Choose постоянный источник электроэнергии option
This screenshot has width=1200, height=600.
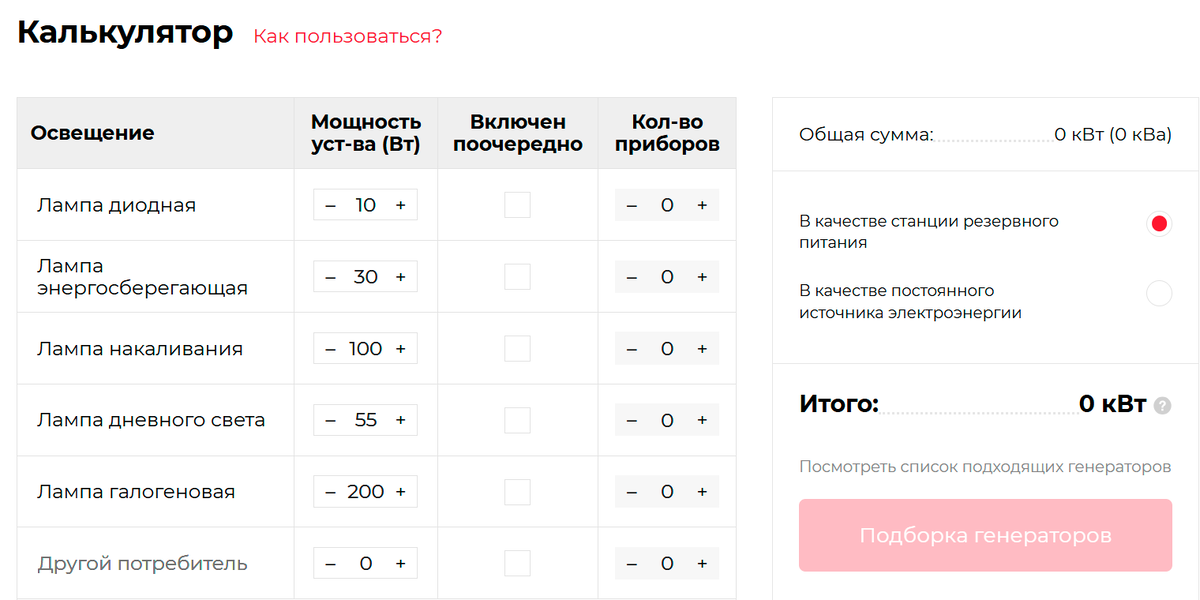[x=1158, y=292]
